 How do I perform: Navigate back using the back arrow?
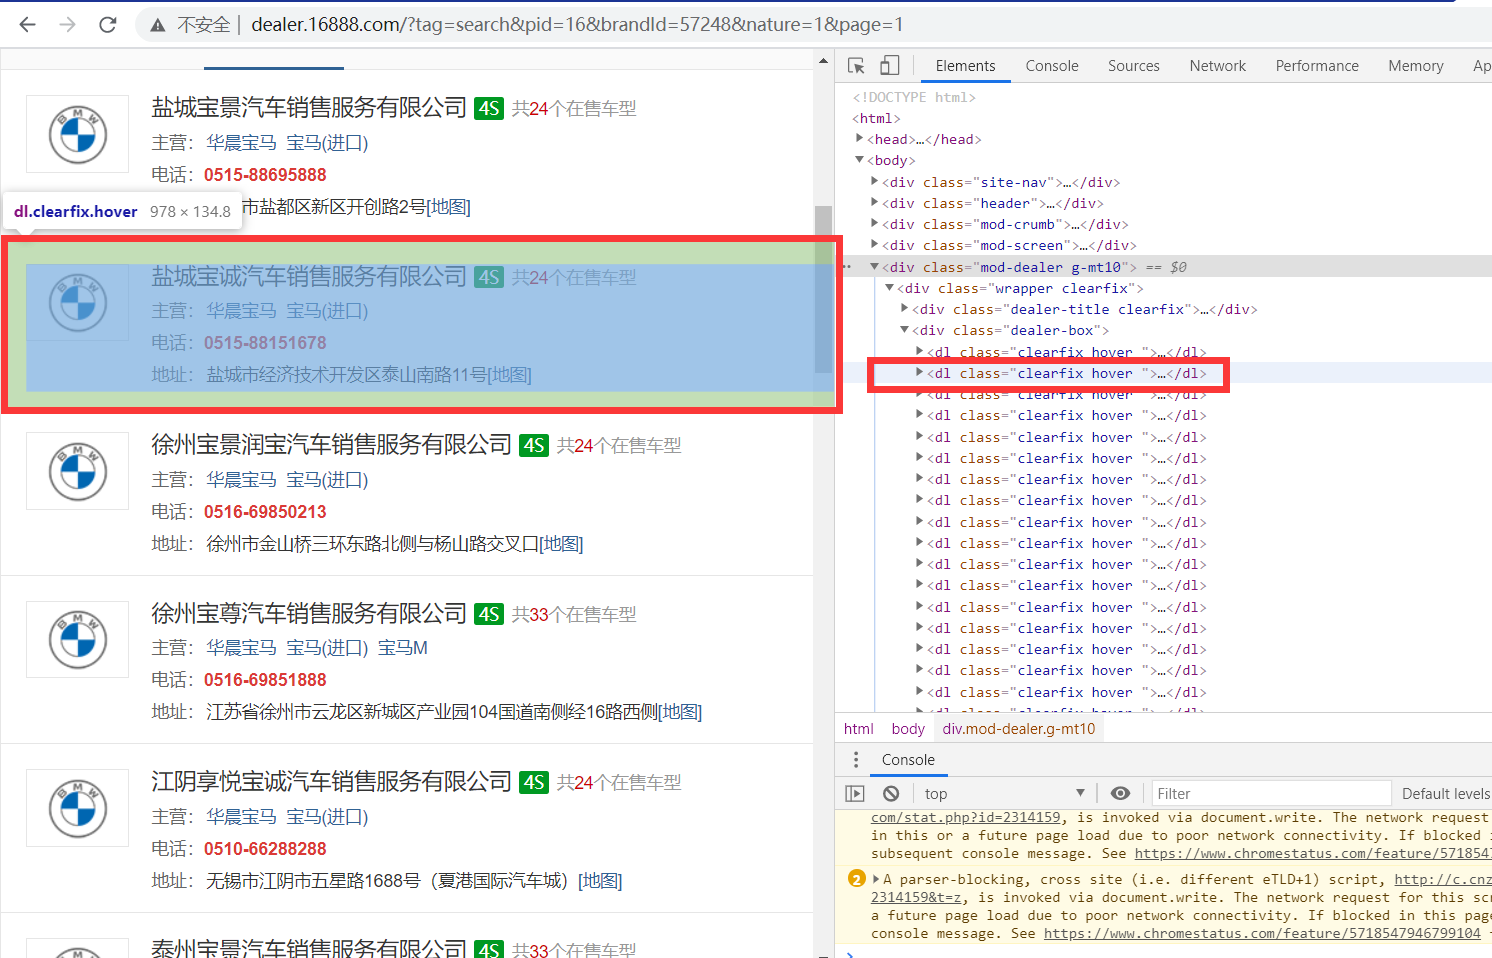[x=27, y=24]
